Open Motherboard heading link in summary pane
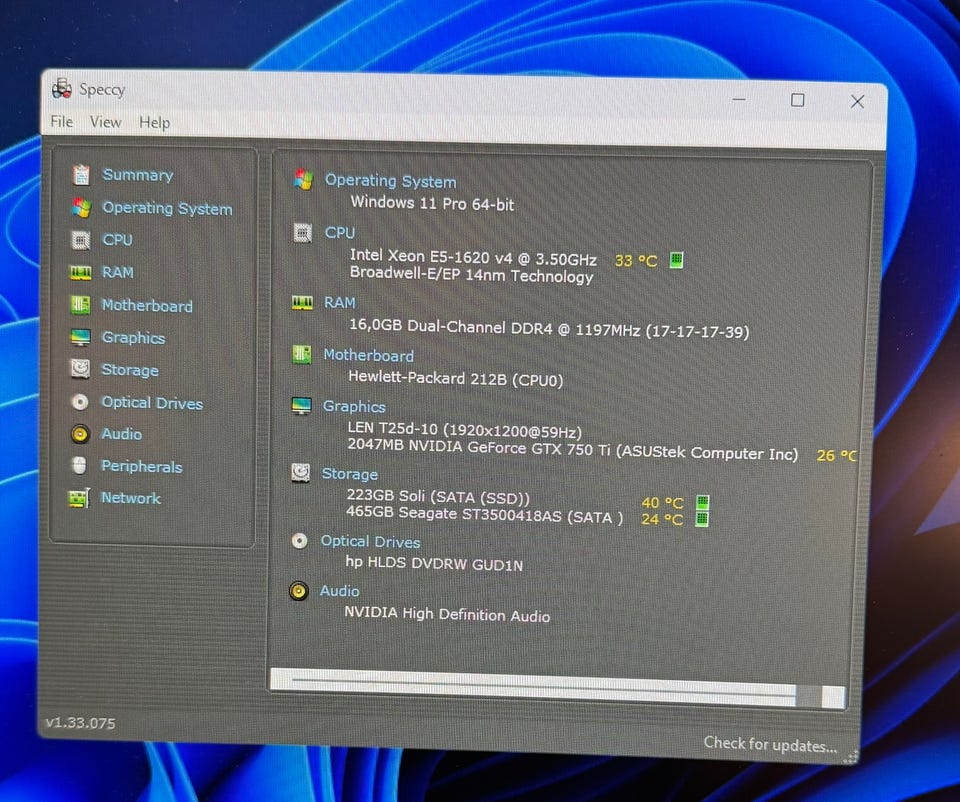Screen dimensions: 960x802 [369, 355]
